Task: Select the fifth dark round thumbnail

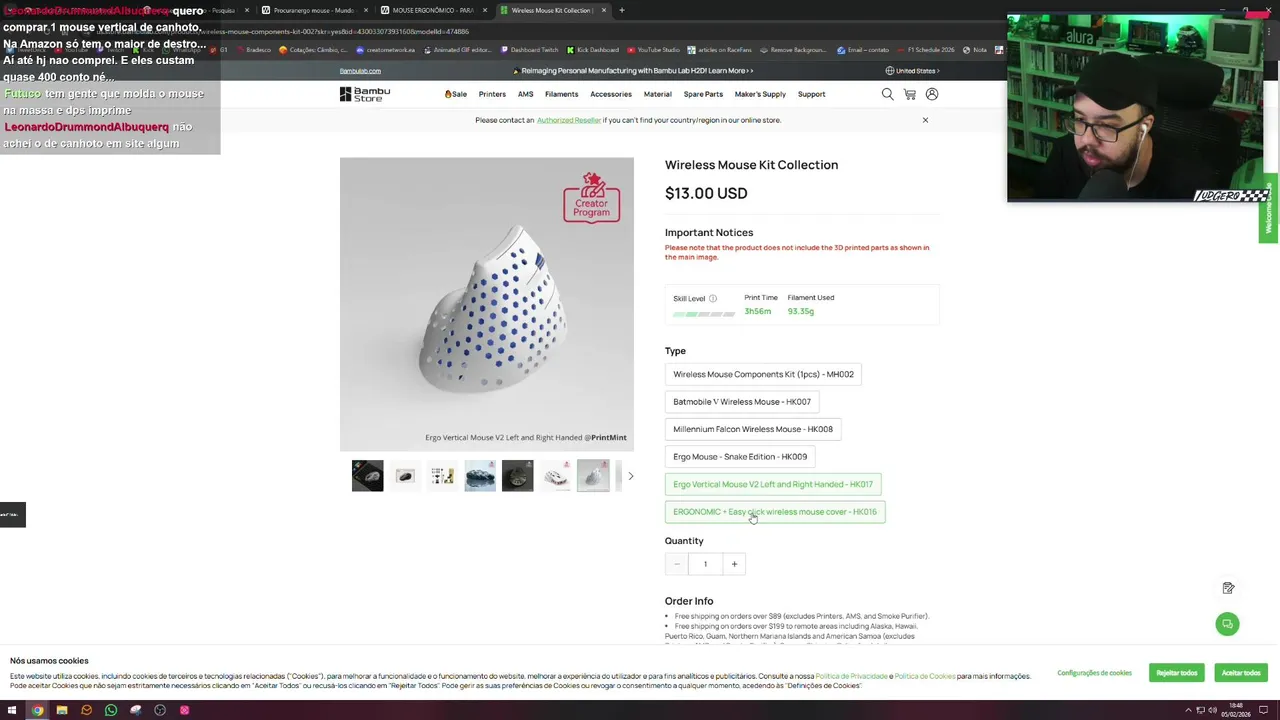Action: pyautogui.click(x=517, y=476)
